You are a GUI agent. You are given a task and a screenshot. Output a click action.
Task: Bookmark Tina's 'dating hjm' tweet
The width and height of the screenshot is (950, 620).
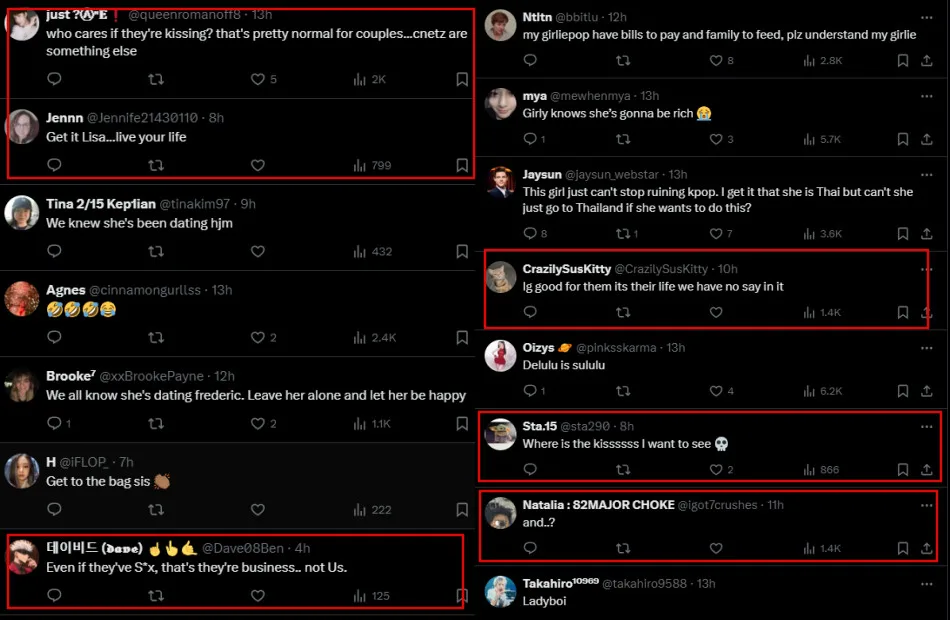[x=462, y=252]
